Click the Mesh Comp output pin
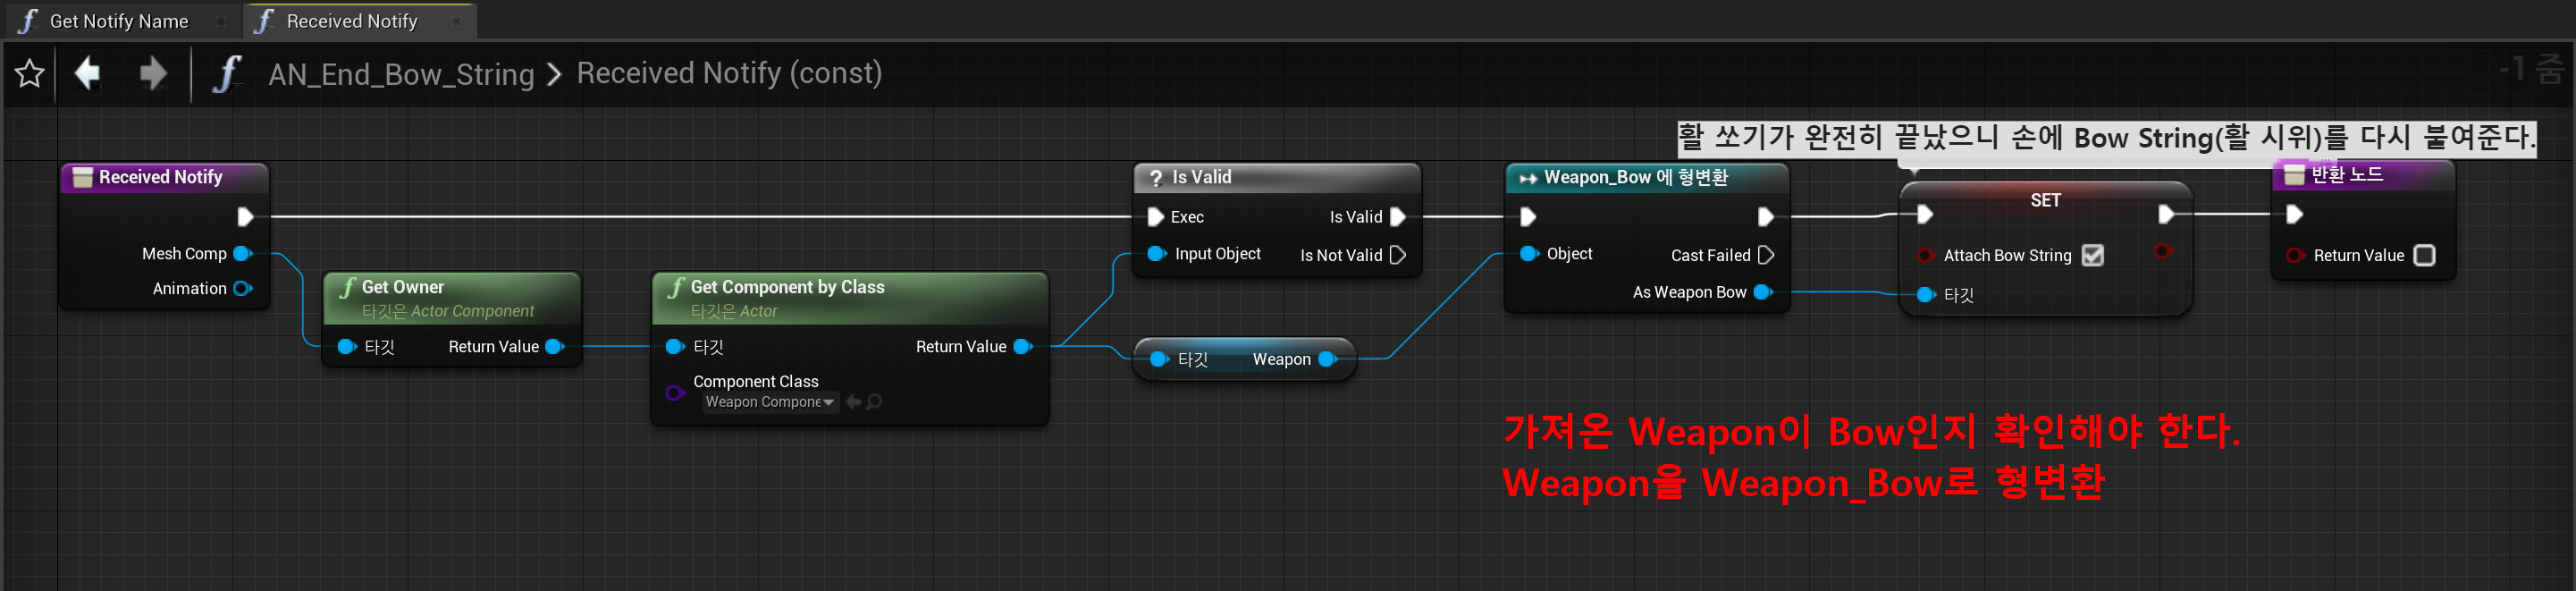2576x591 pixels. click(242, 254)
